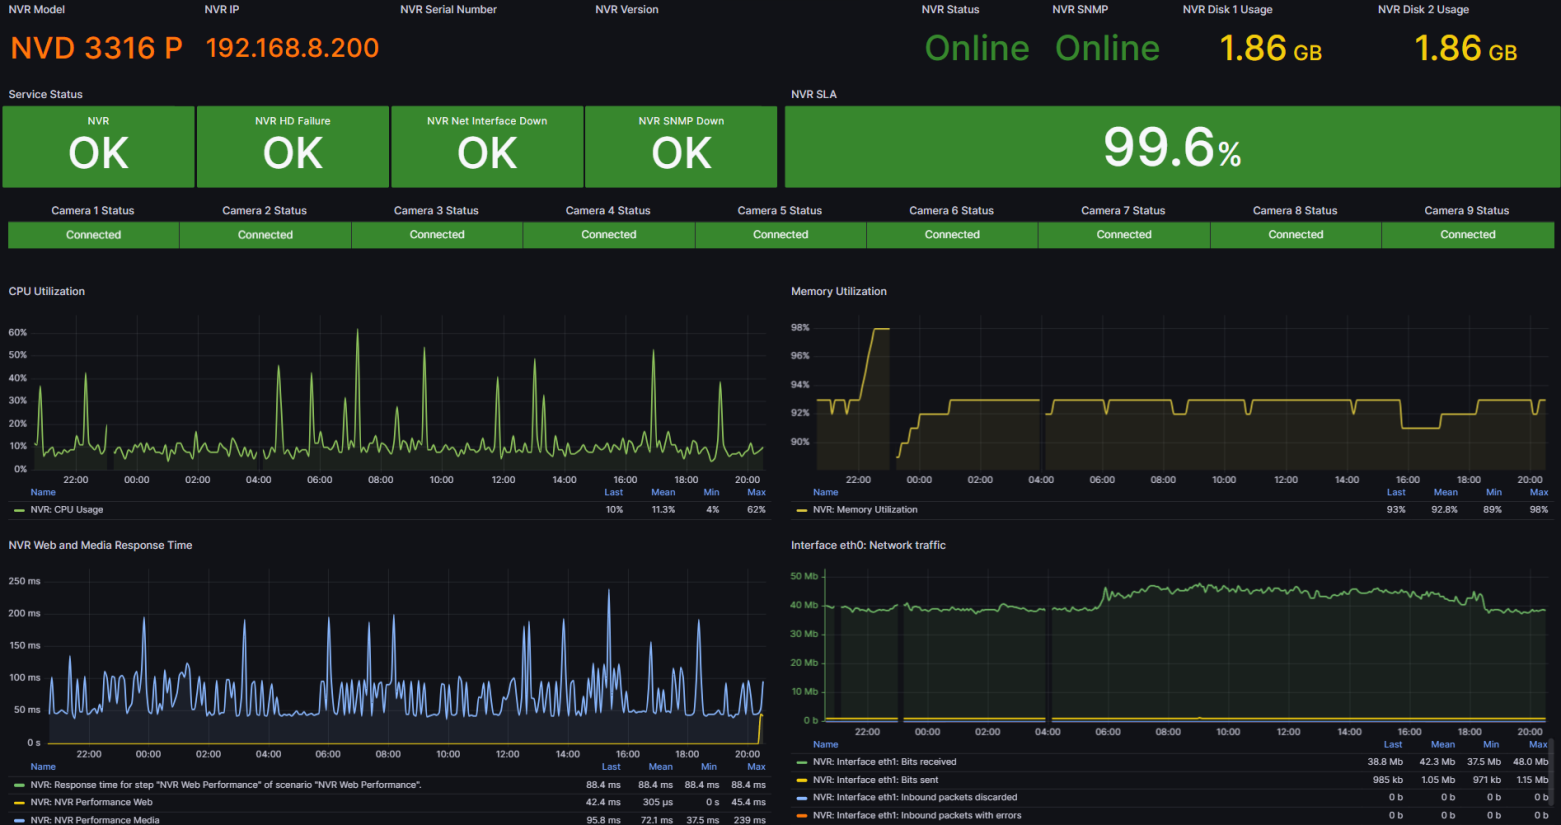
Task: Select the NVR IP value 192.168.8.200
Action: (x=291, y=47)
